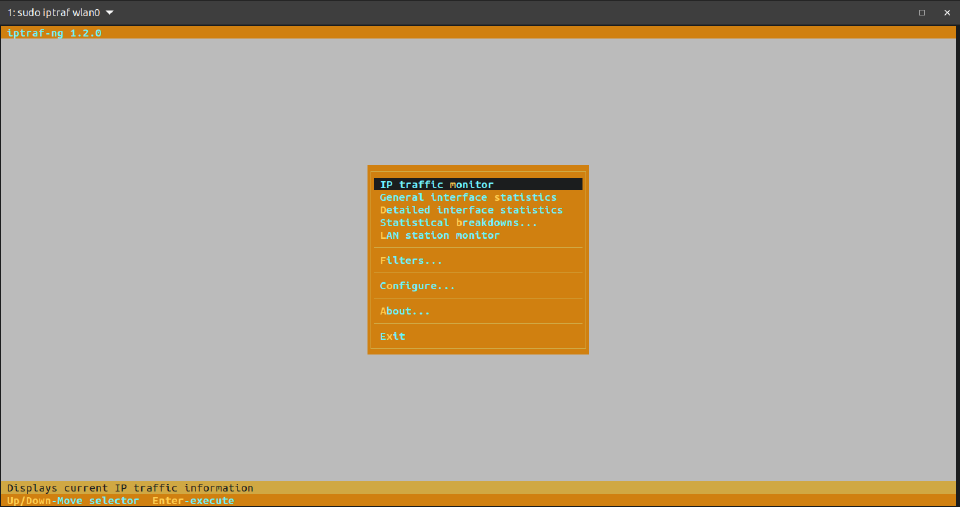Viewport: 960px width, 507px height.
Task: Click the Enter-execute key hint
Action: (193, 500)
